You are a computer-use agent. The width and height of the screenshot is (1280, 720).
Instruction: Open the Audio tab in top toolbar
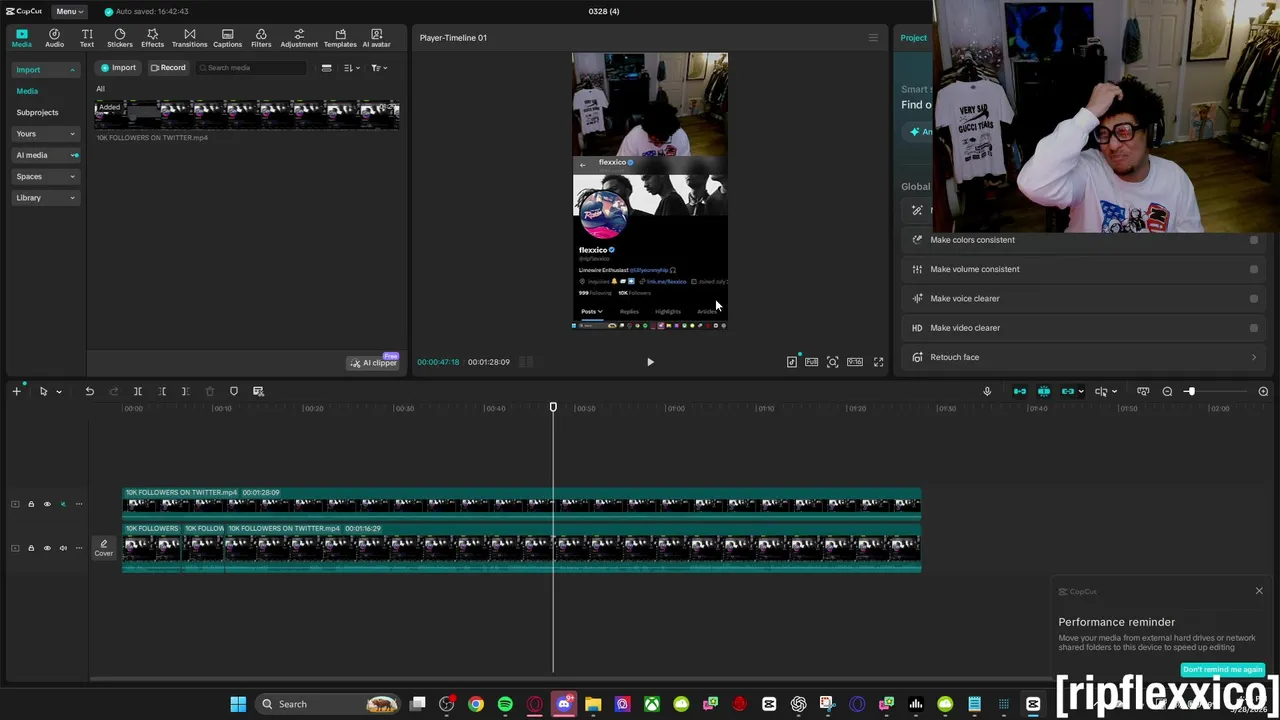54,38
